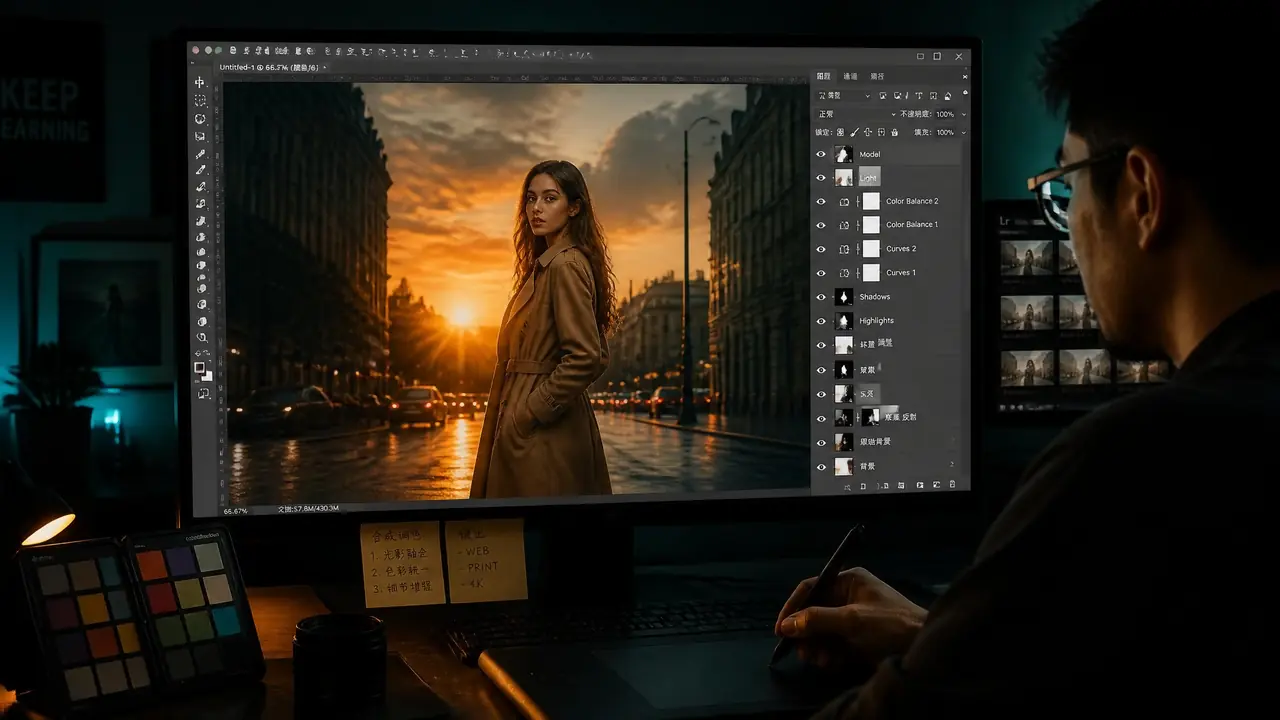Image resolution: width=1280 pixels, height=720 pixels.
Task: Filter layers by type (T) icon
Action: [919, 96]
